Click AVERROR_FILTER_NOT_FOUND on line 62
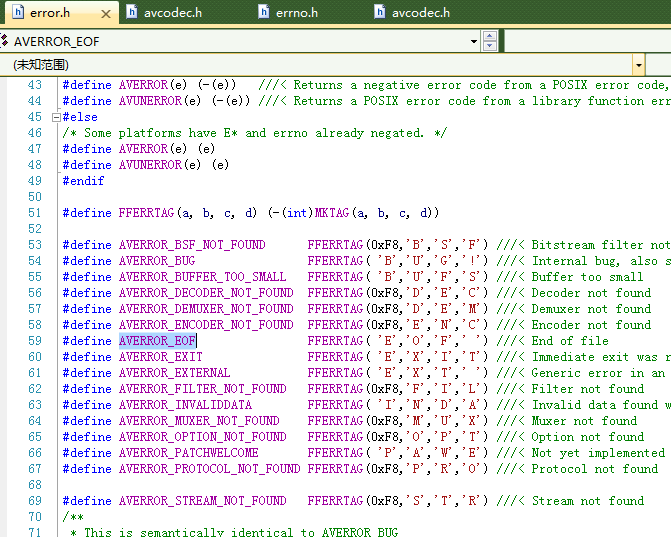 [x=202, y=389]
